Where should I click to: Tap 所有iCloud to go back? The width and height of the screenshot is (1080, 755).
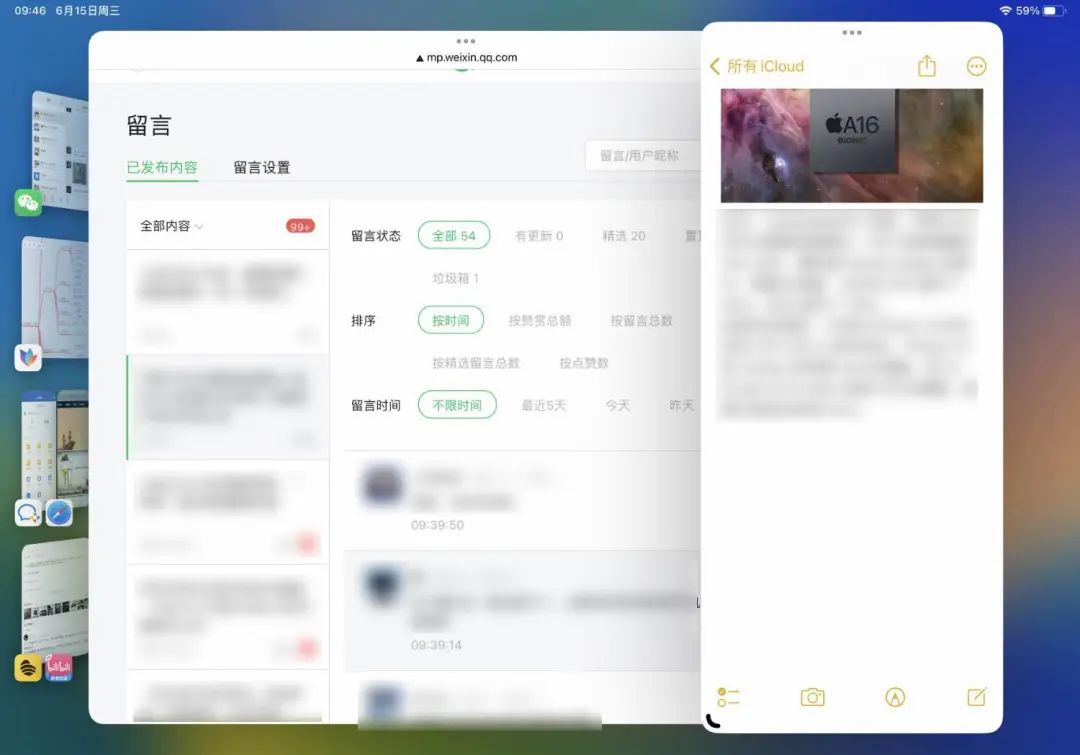click(x=761, y=66)
